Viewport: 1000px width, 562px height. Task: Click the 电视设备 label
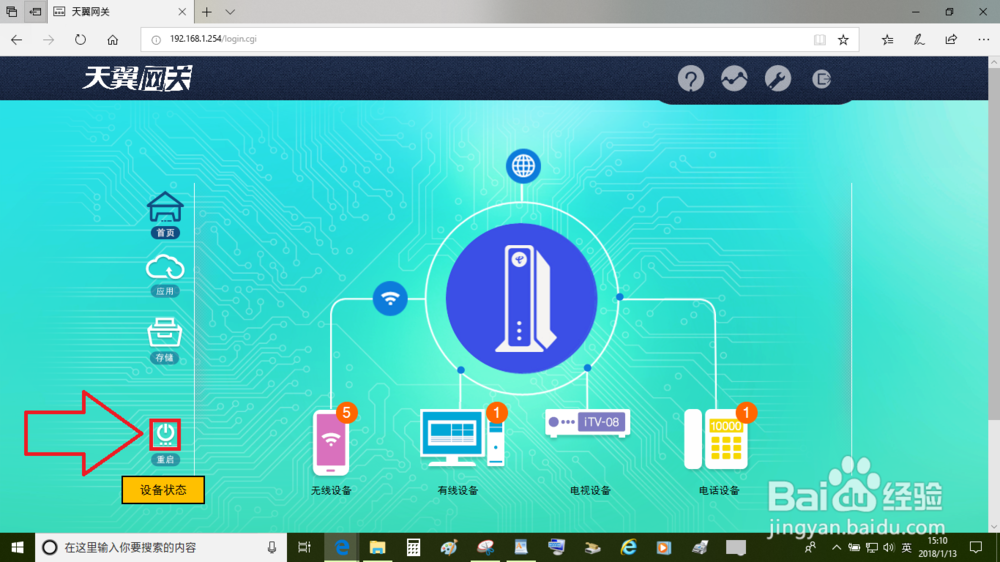[590, 491]
